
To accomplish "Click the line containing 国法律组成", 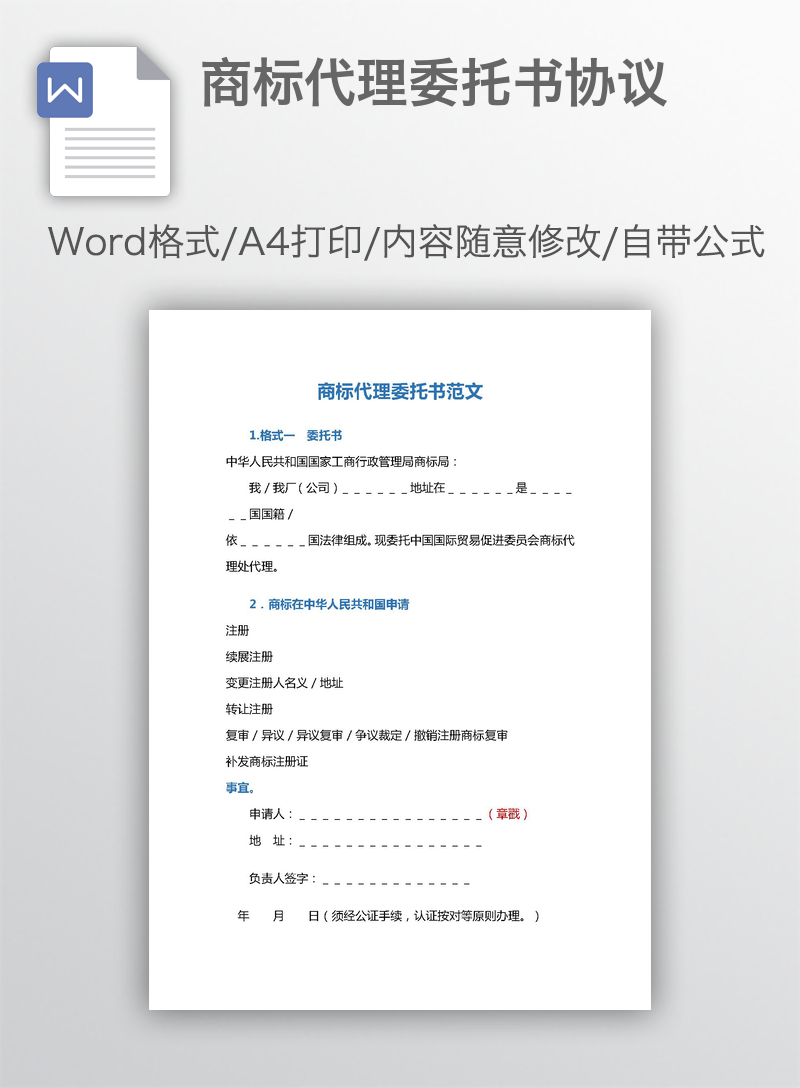I will tap(400, 541).
